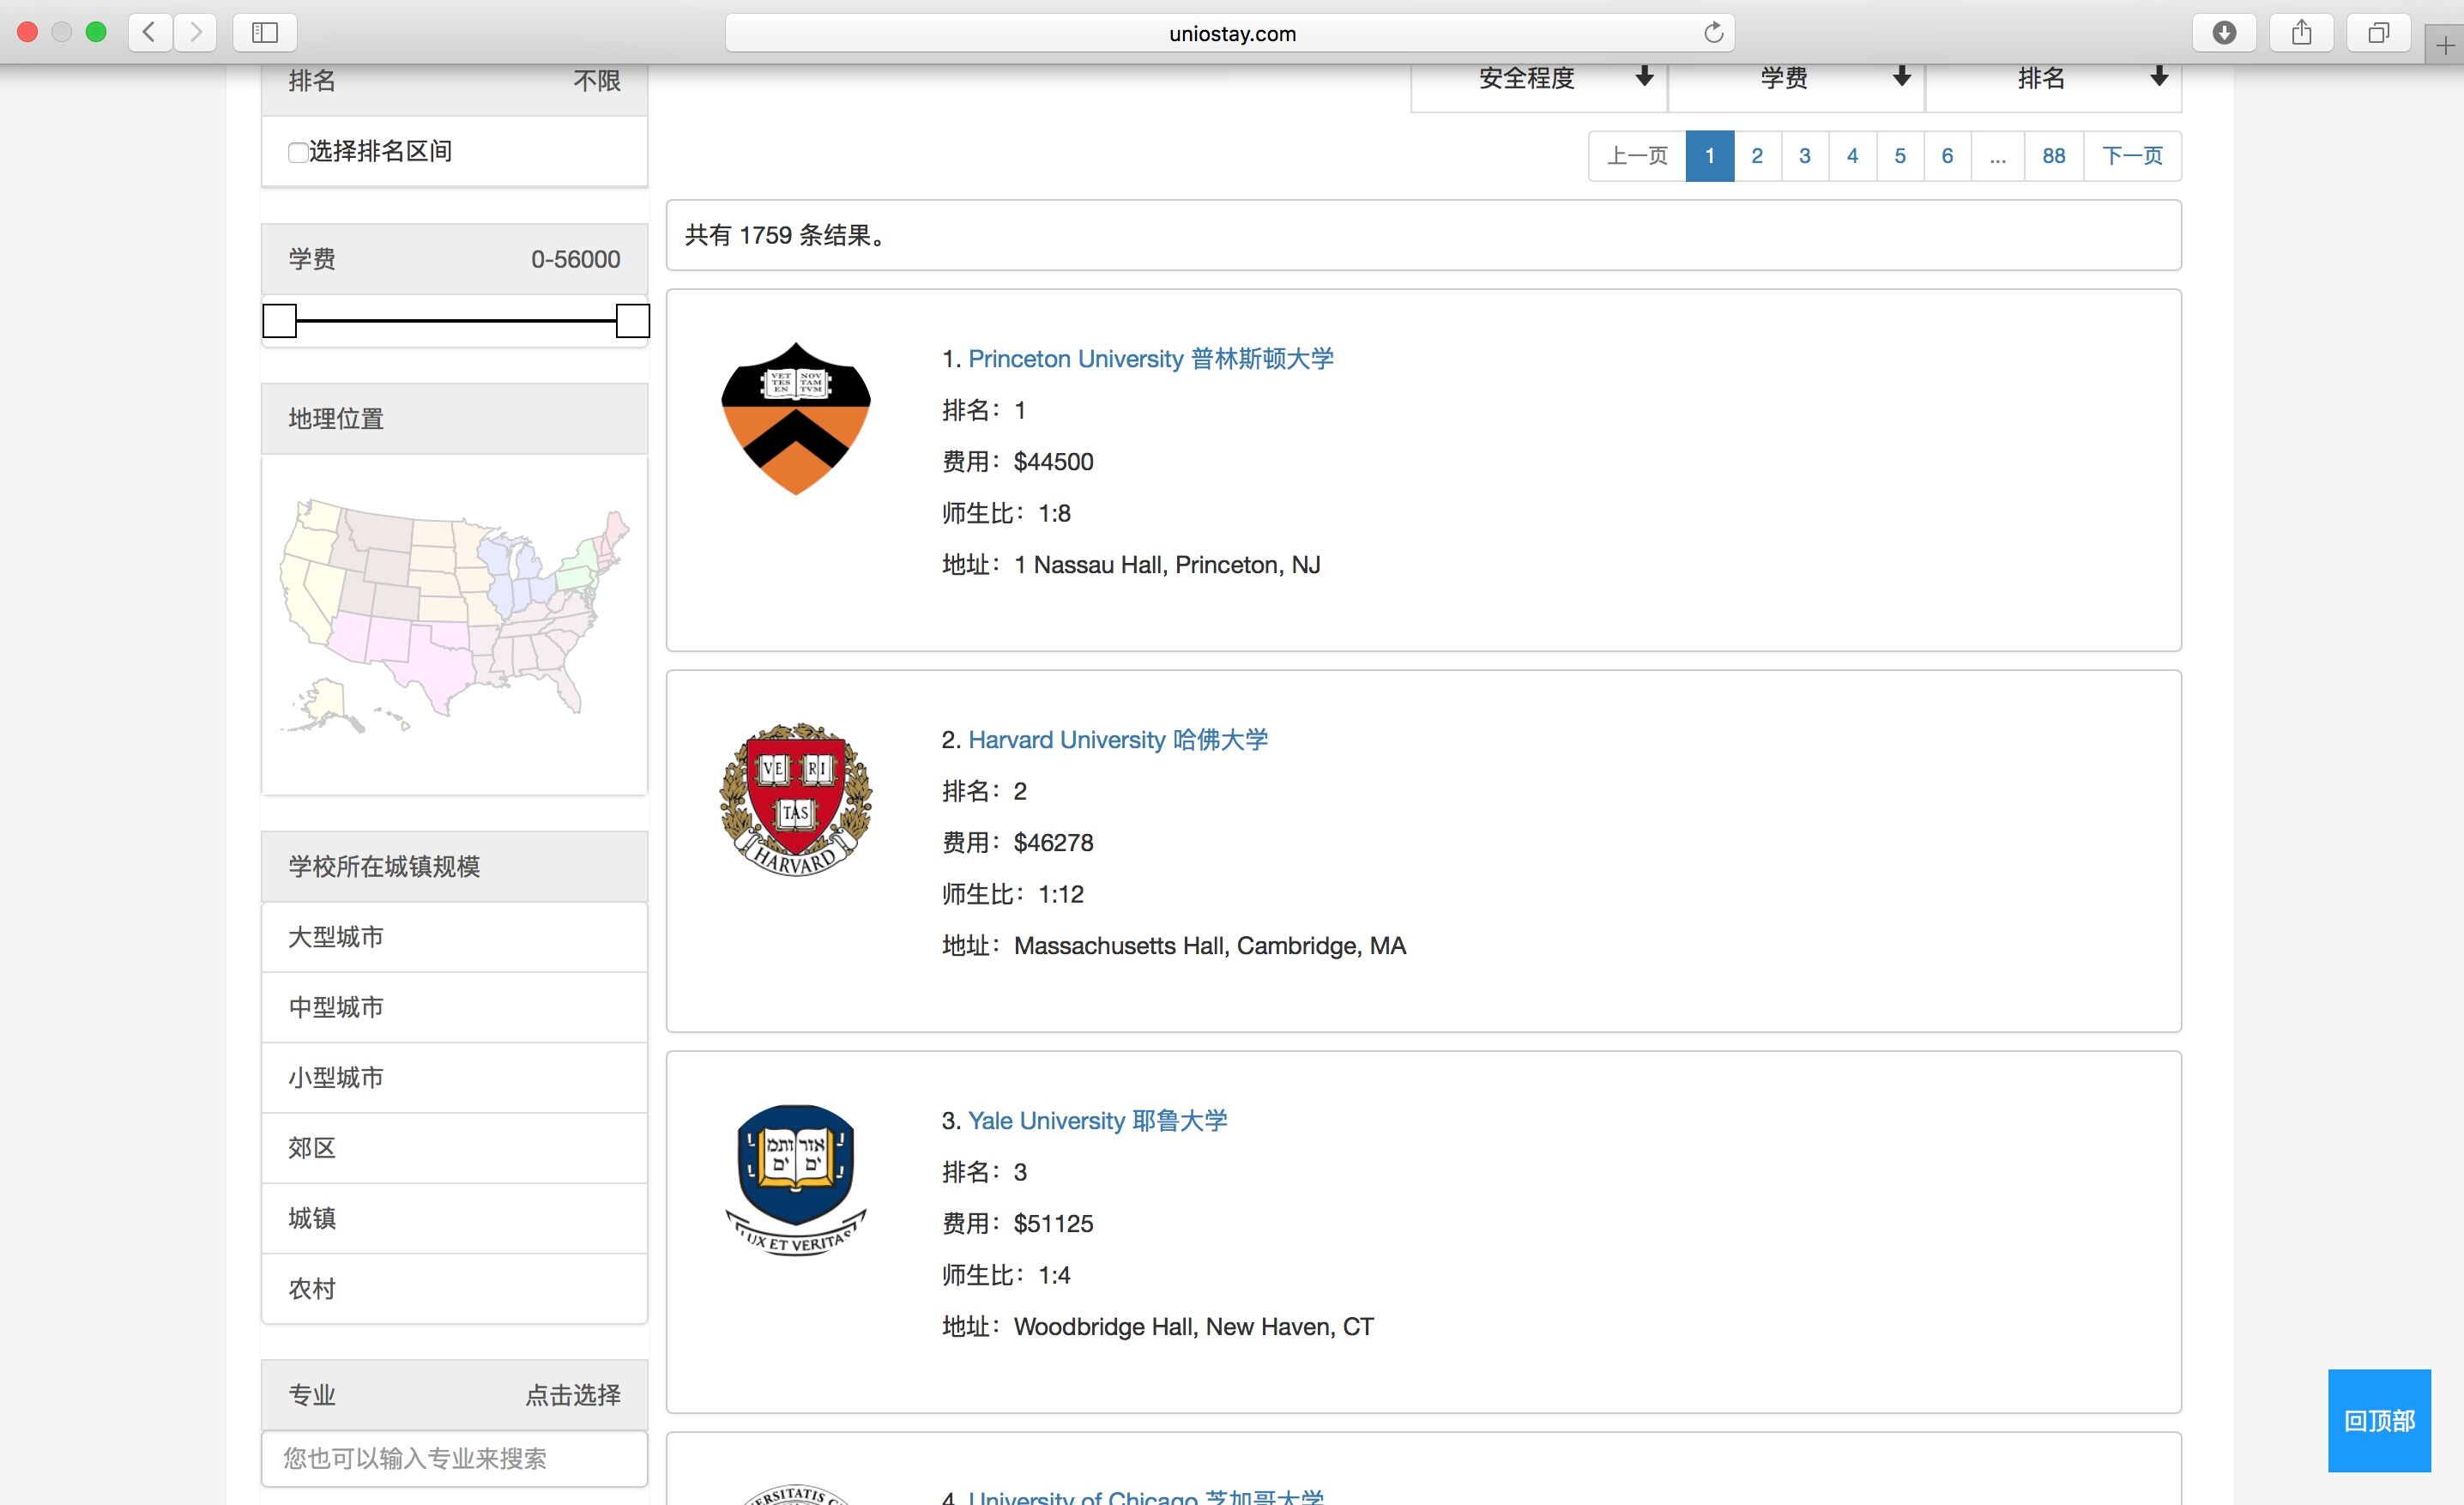Click the address Massachusetts Hall, Cambridge, MA

tap(1210, 946)
